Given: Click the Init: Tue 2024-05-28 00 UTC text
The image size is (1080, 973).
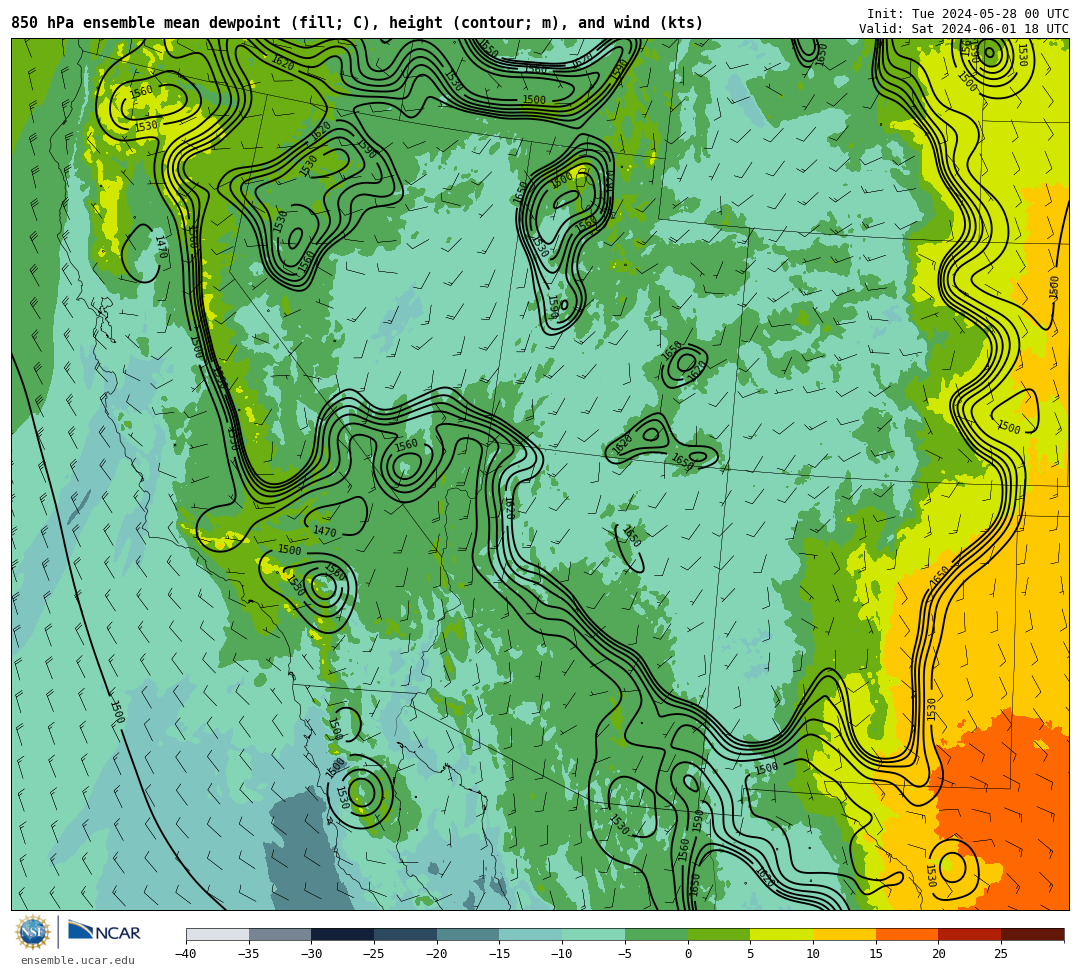Looking at the screenshot, I should tap(968, 14).
